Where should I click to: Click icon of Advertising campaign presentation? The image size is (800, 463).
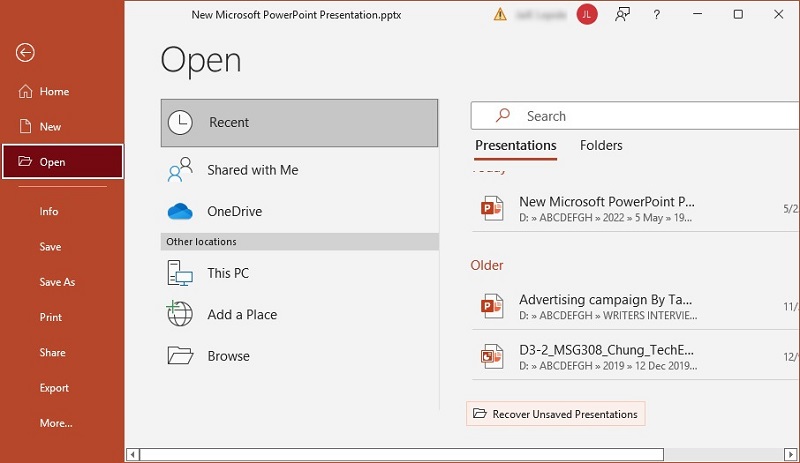click(x=492, y=306)
